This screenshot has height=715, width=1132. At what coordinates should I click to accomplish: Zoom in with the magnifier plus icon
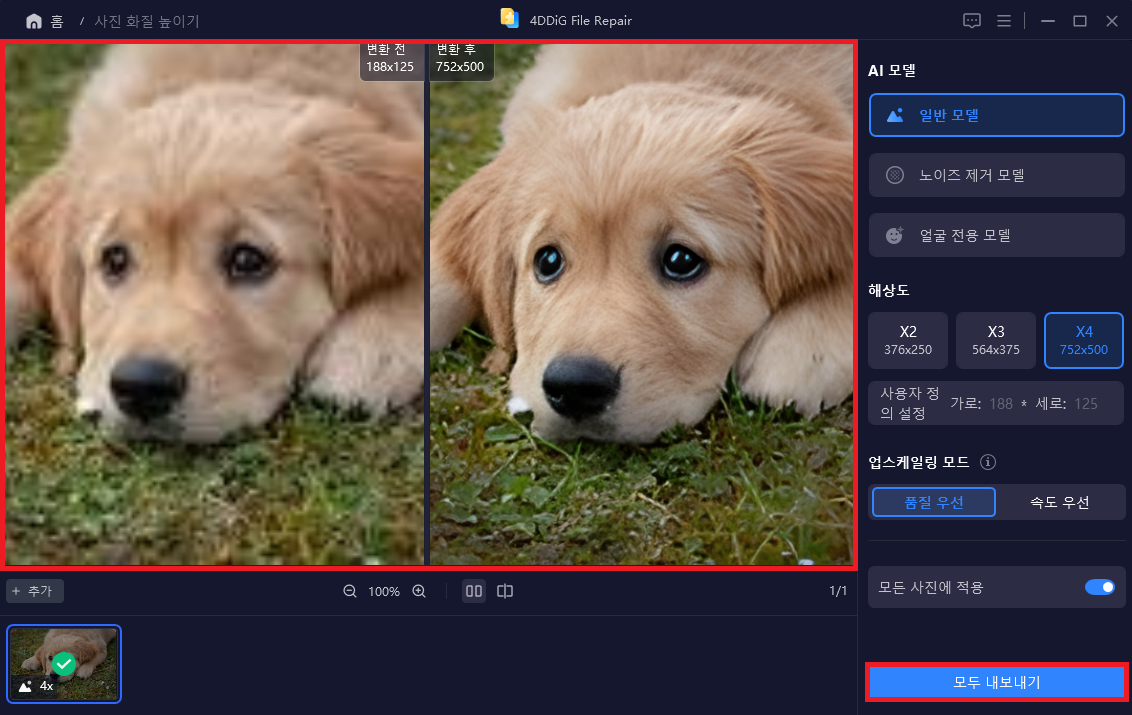pos(419,592)
